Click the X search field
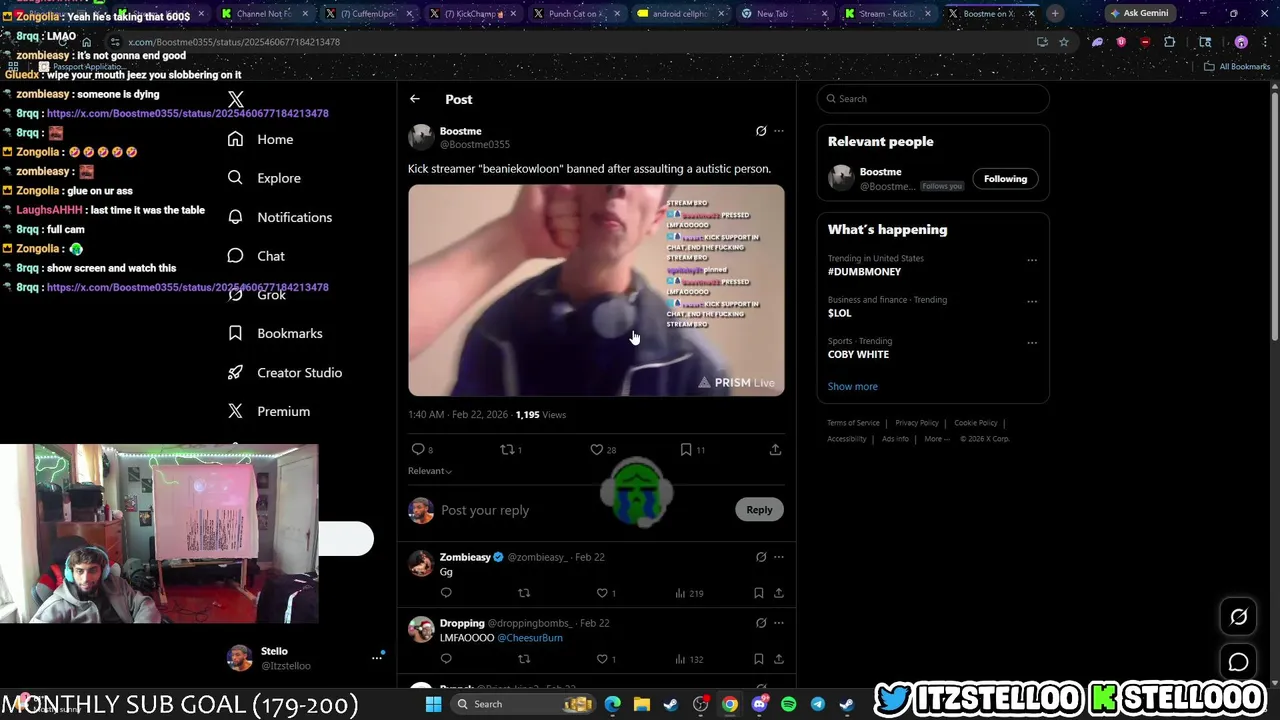Viewport: 1280px width, 720px height. click(933, 99)
